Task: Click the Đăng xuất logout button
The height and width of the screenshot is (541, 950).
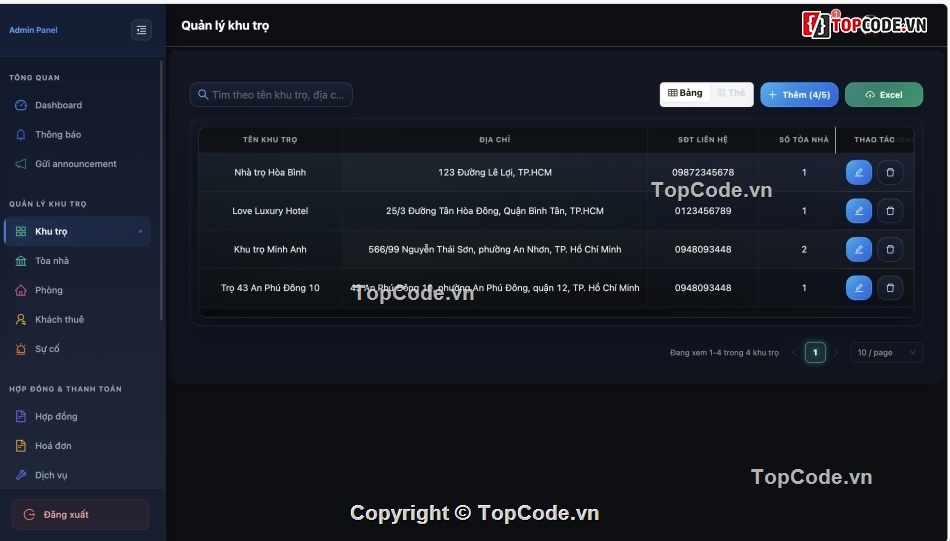Action: (81, 514)
